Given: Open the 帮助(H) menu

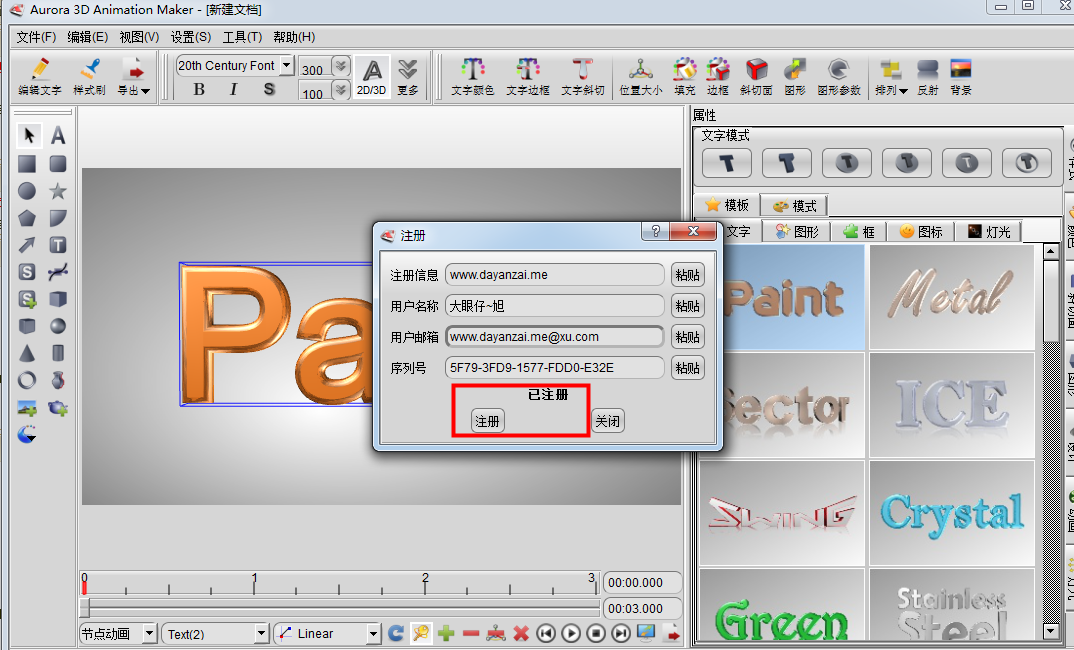Looking at the screenshot, I should coord(294,37).
